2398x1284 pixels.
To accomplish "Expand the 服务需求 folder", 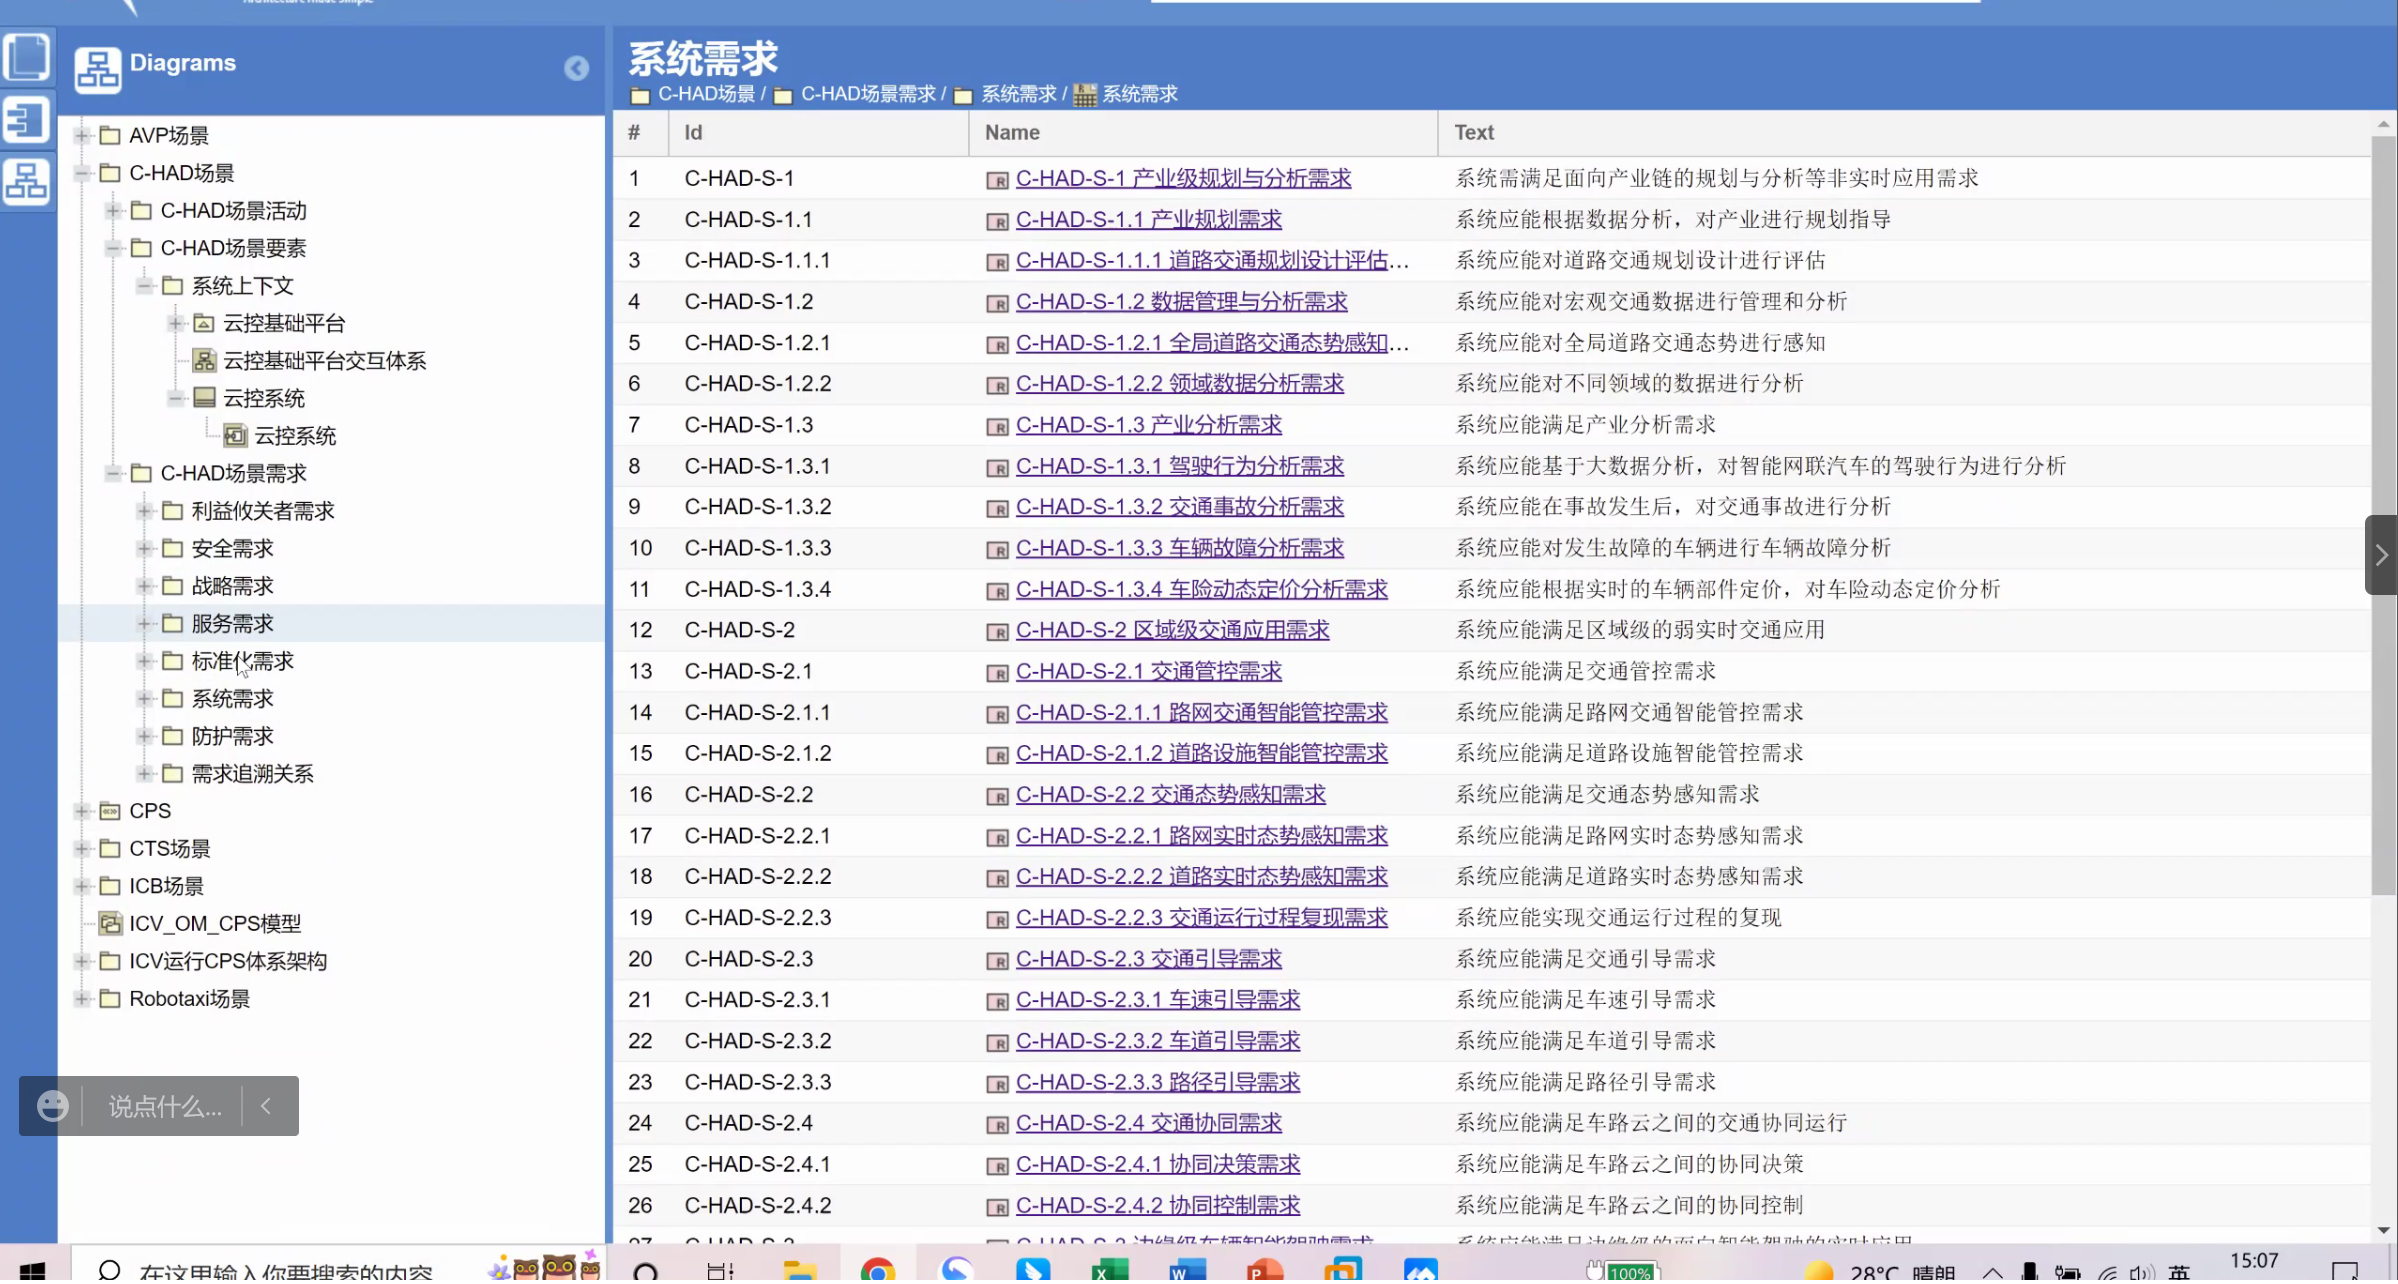I will pos(145,623).
